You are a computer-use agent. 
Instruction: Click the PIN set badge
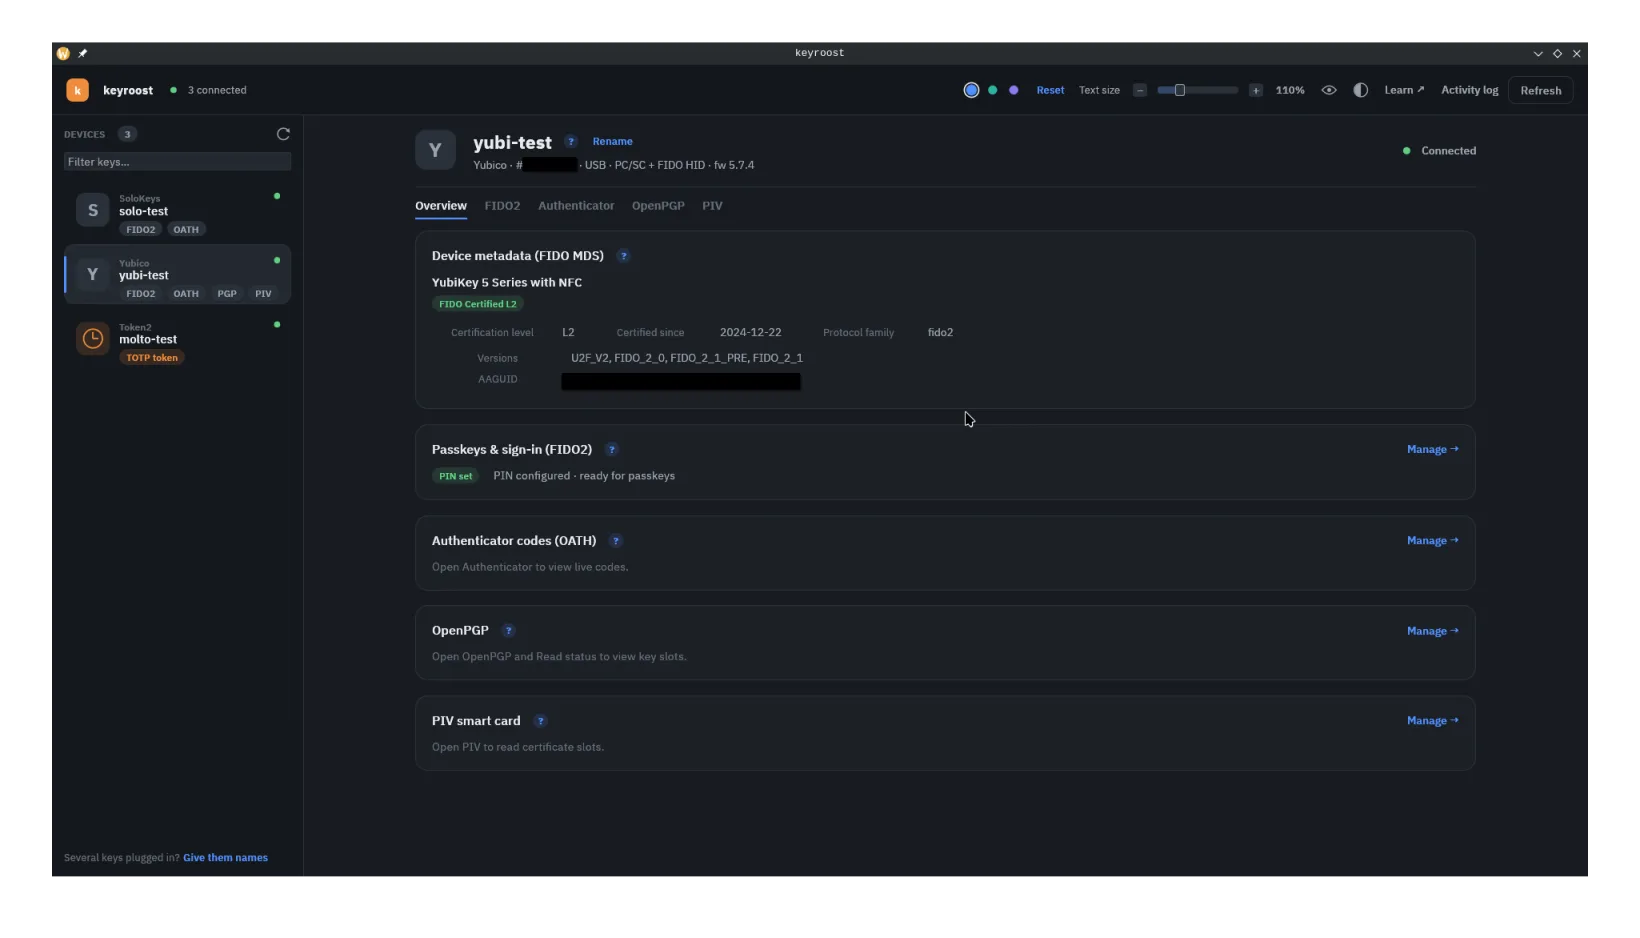click(456, 476)
